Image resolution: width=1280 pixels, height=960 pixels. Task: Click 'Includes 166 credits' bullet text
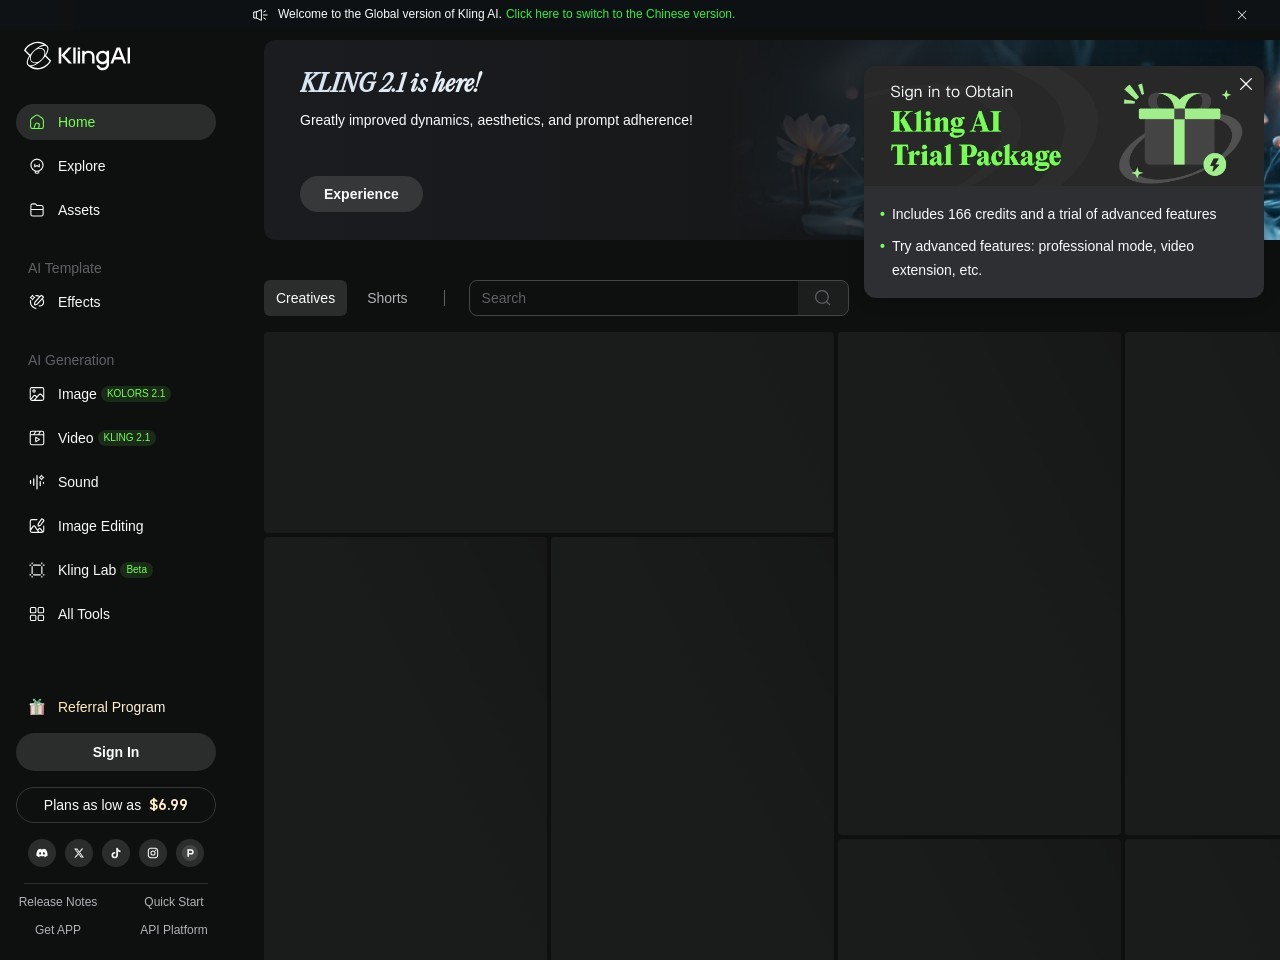click(1054, 214)
